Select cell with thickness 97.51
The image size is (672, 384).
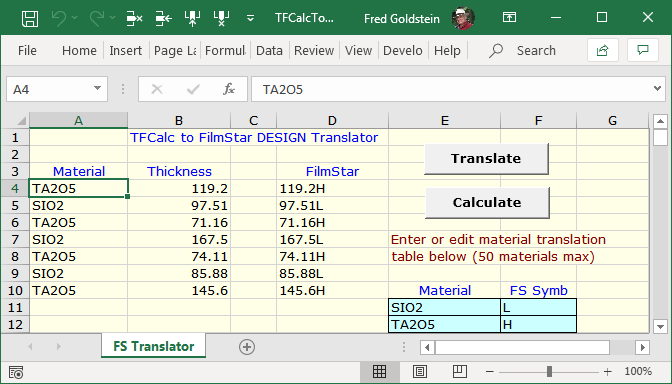(179, 205)
